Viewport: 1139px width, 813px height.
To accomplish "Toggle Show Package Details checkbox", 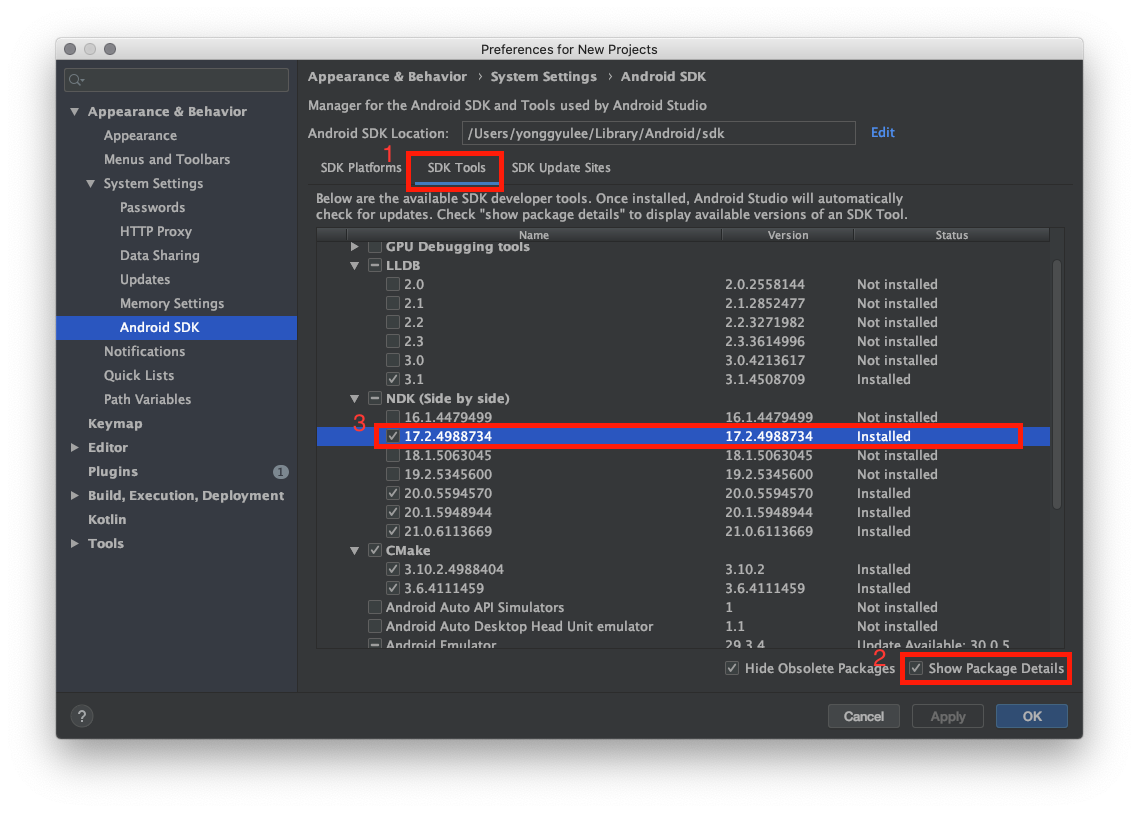I will tap(916, 668).
